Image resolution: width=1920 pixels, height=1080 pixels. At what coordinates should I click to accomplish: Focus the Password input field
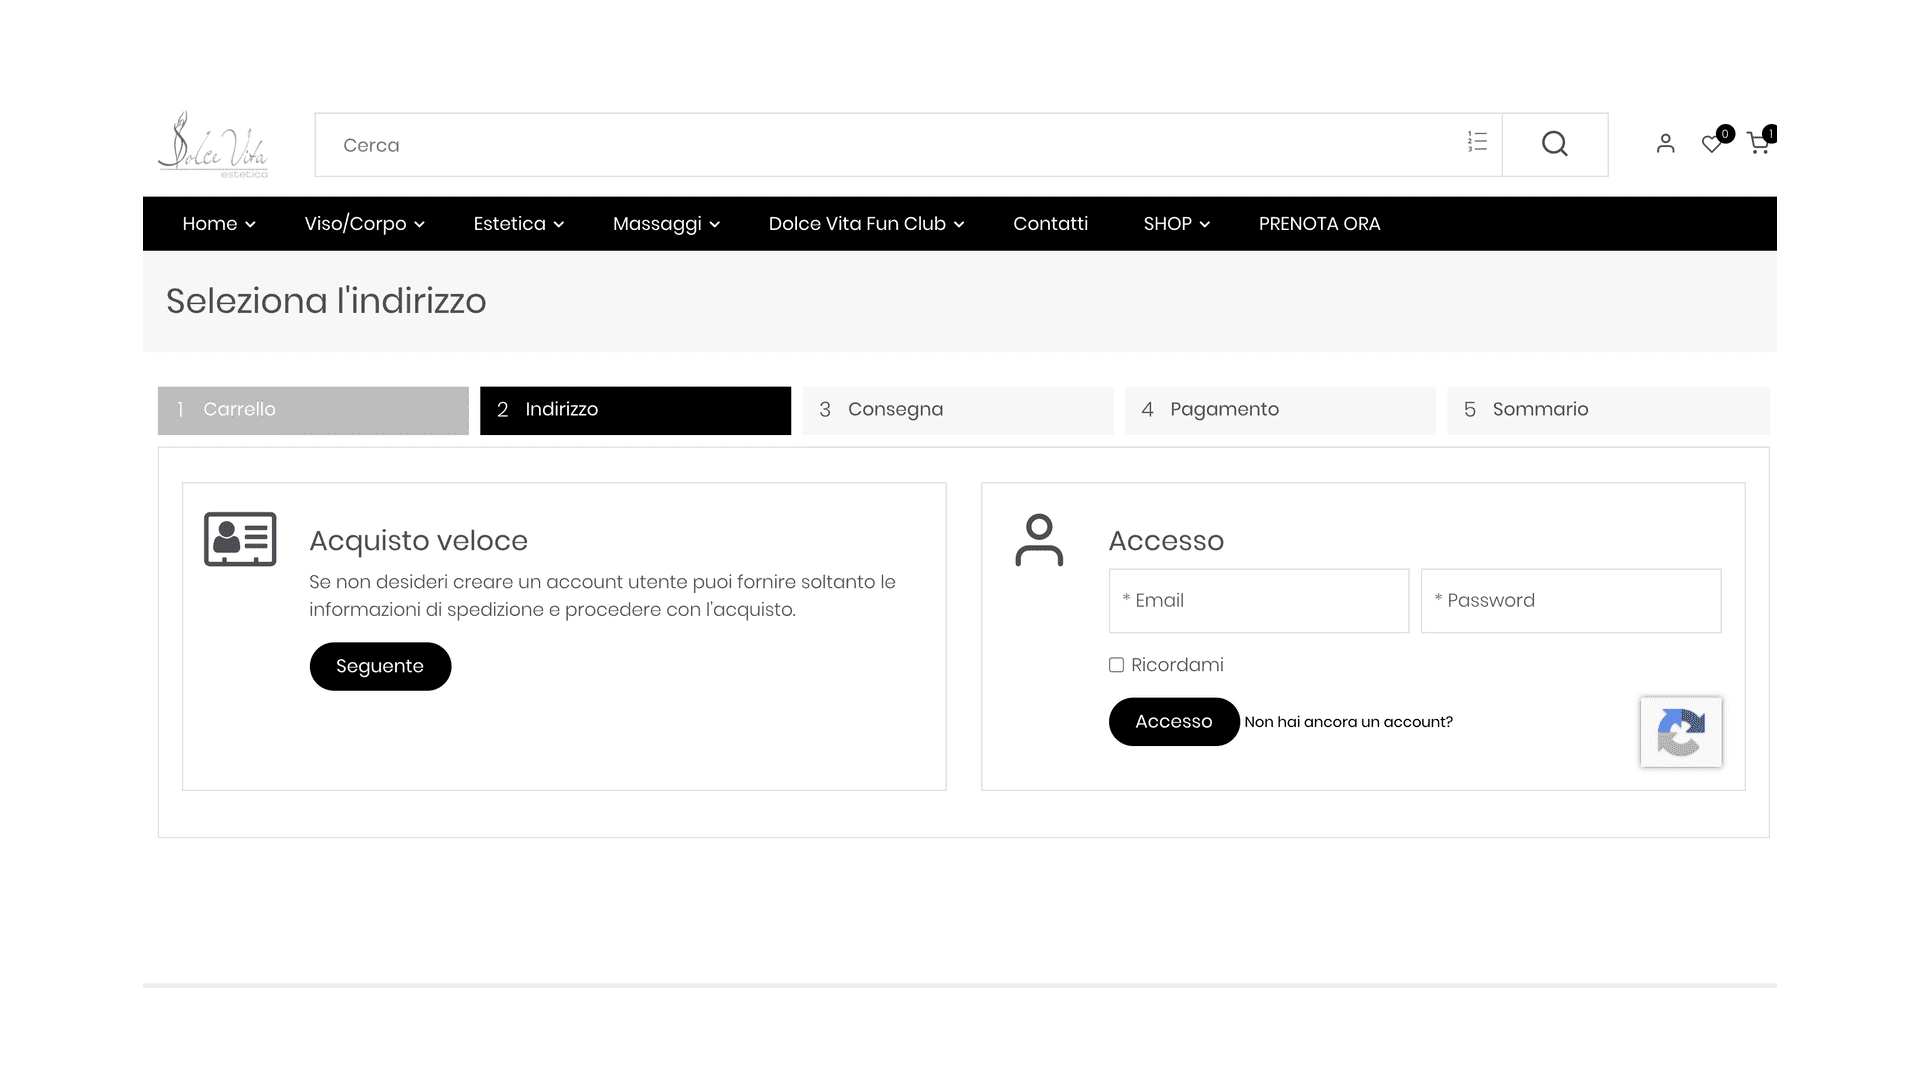coord(1571,601)
